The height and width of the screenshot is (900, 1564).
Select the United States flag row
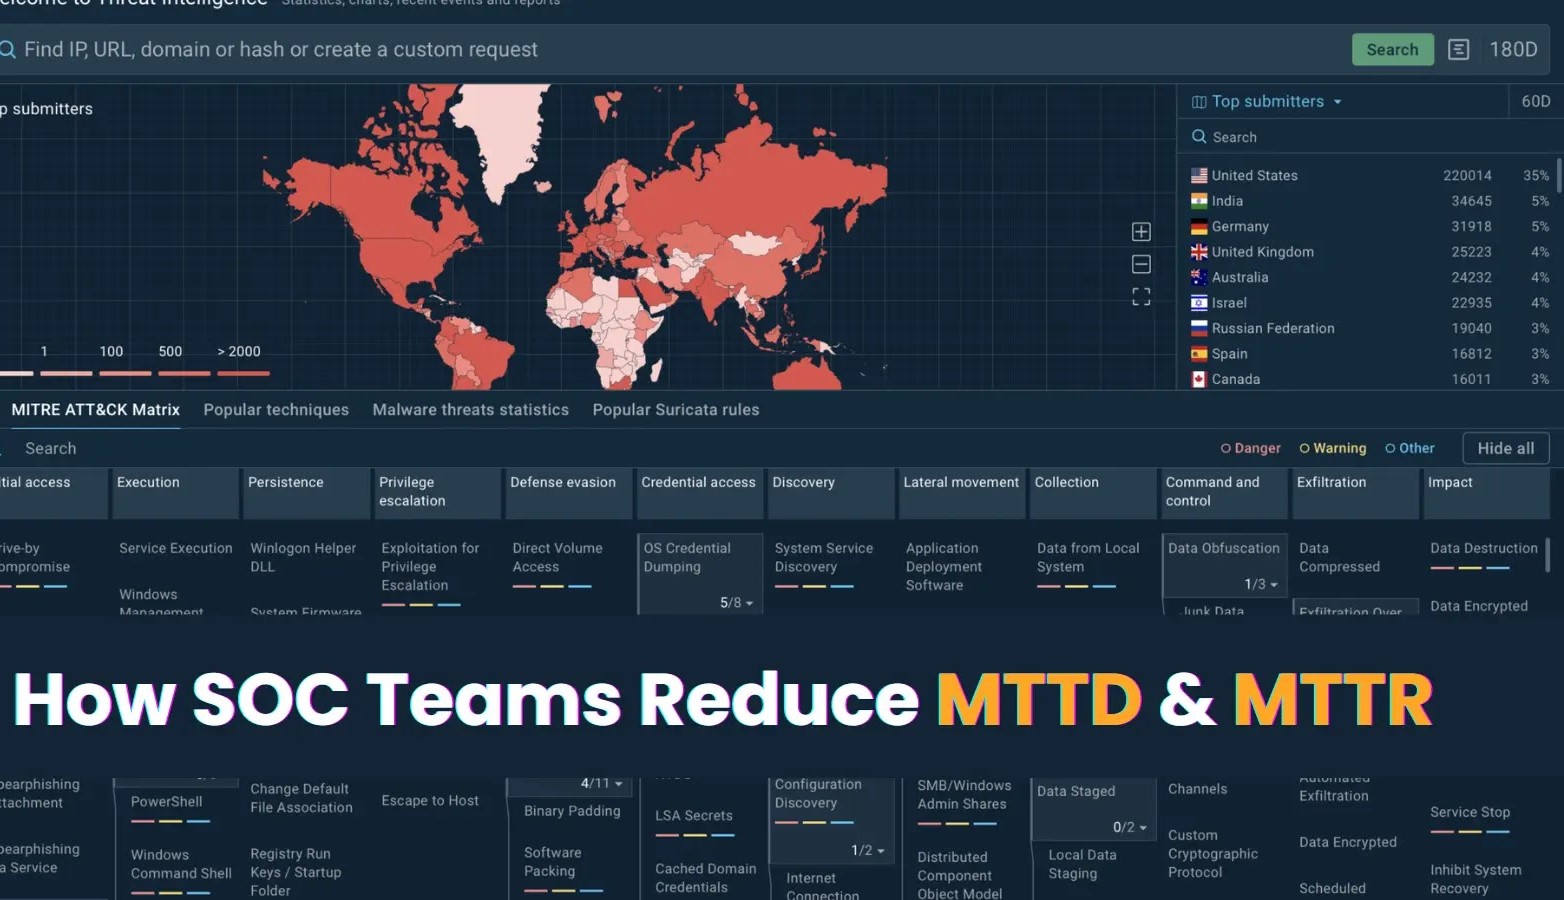click(x=1370, y=175)
